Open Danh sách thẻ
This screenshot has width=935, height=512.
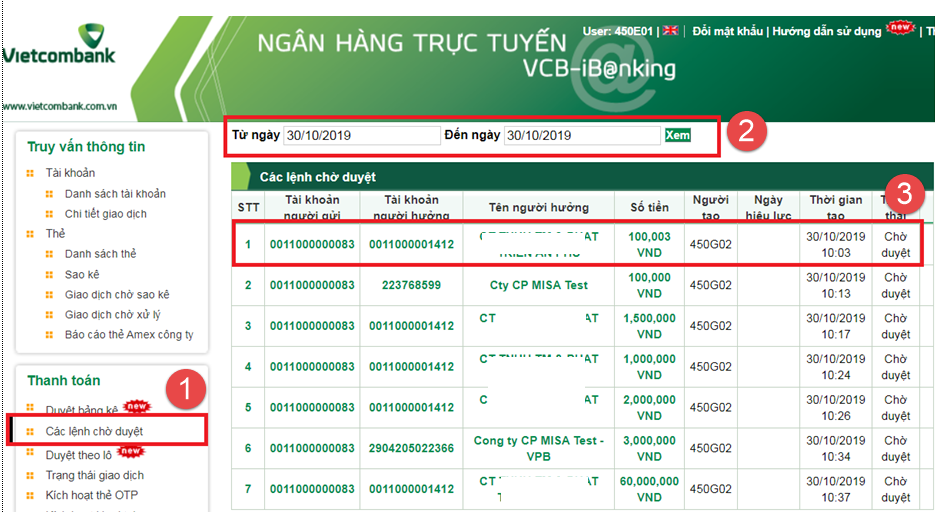100,254
